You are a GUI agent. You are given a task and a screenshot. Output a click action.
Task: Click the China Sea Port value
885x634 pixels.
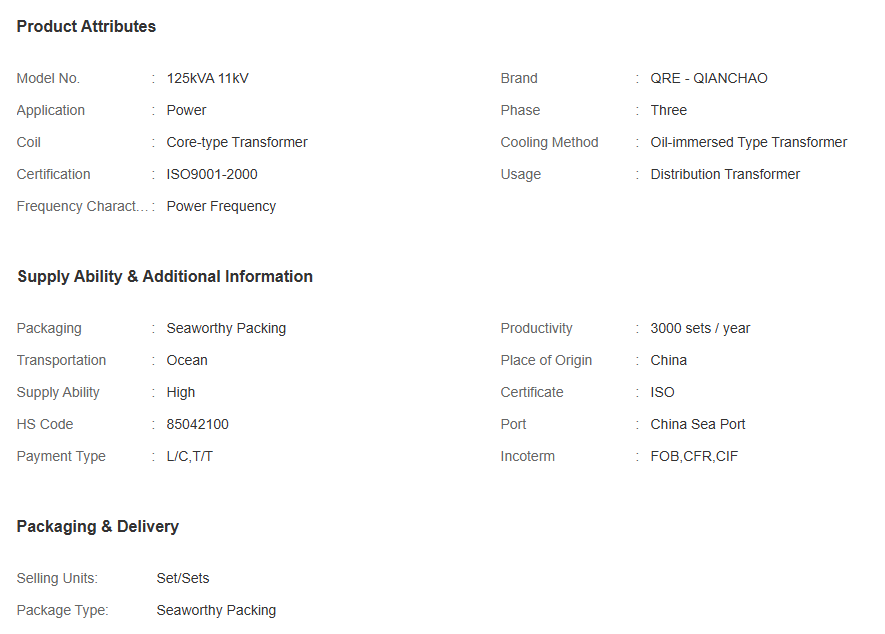pyautogui.click(x=698, y=425)
